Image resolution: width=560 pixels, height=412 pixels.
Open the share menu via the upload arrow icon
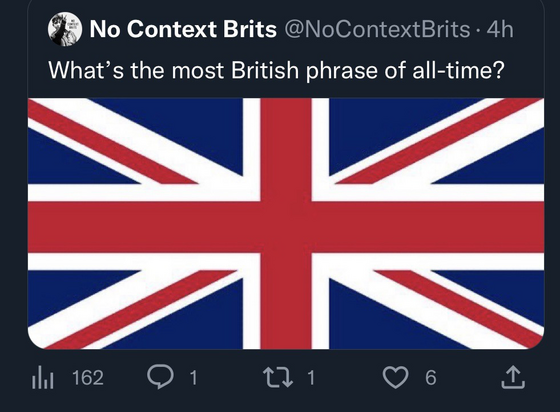(513, 377)
